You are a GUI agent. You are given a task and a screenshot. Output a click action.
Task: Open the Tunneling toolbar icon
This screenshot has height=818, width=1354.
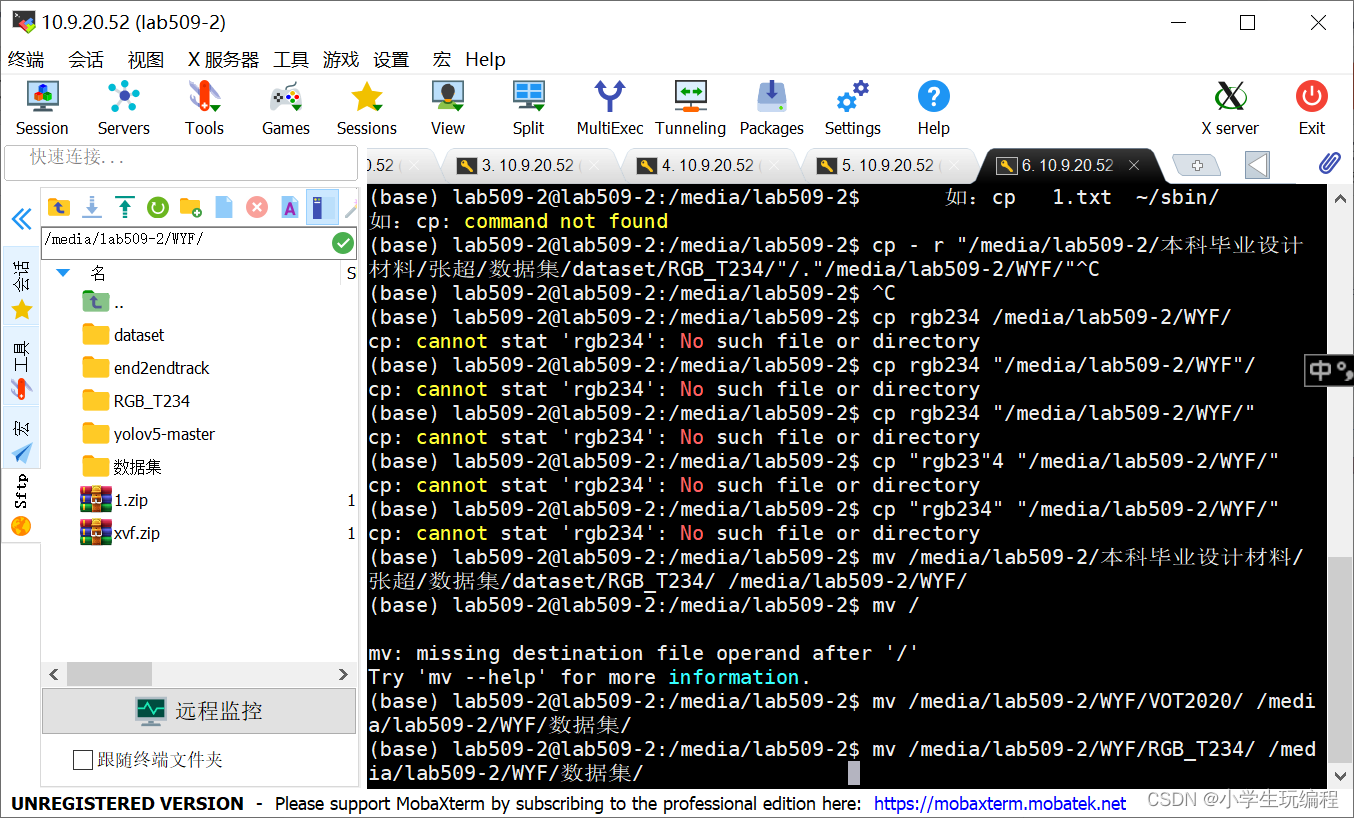[690, 108]
